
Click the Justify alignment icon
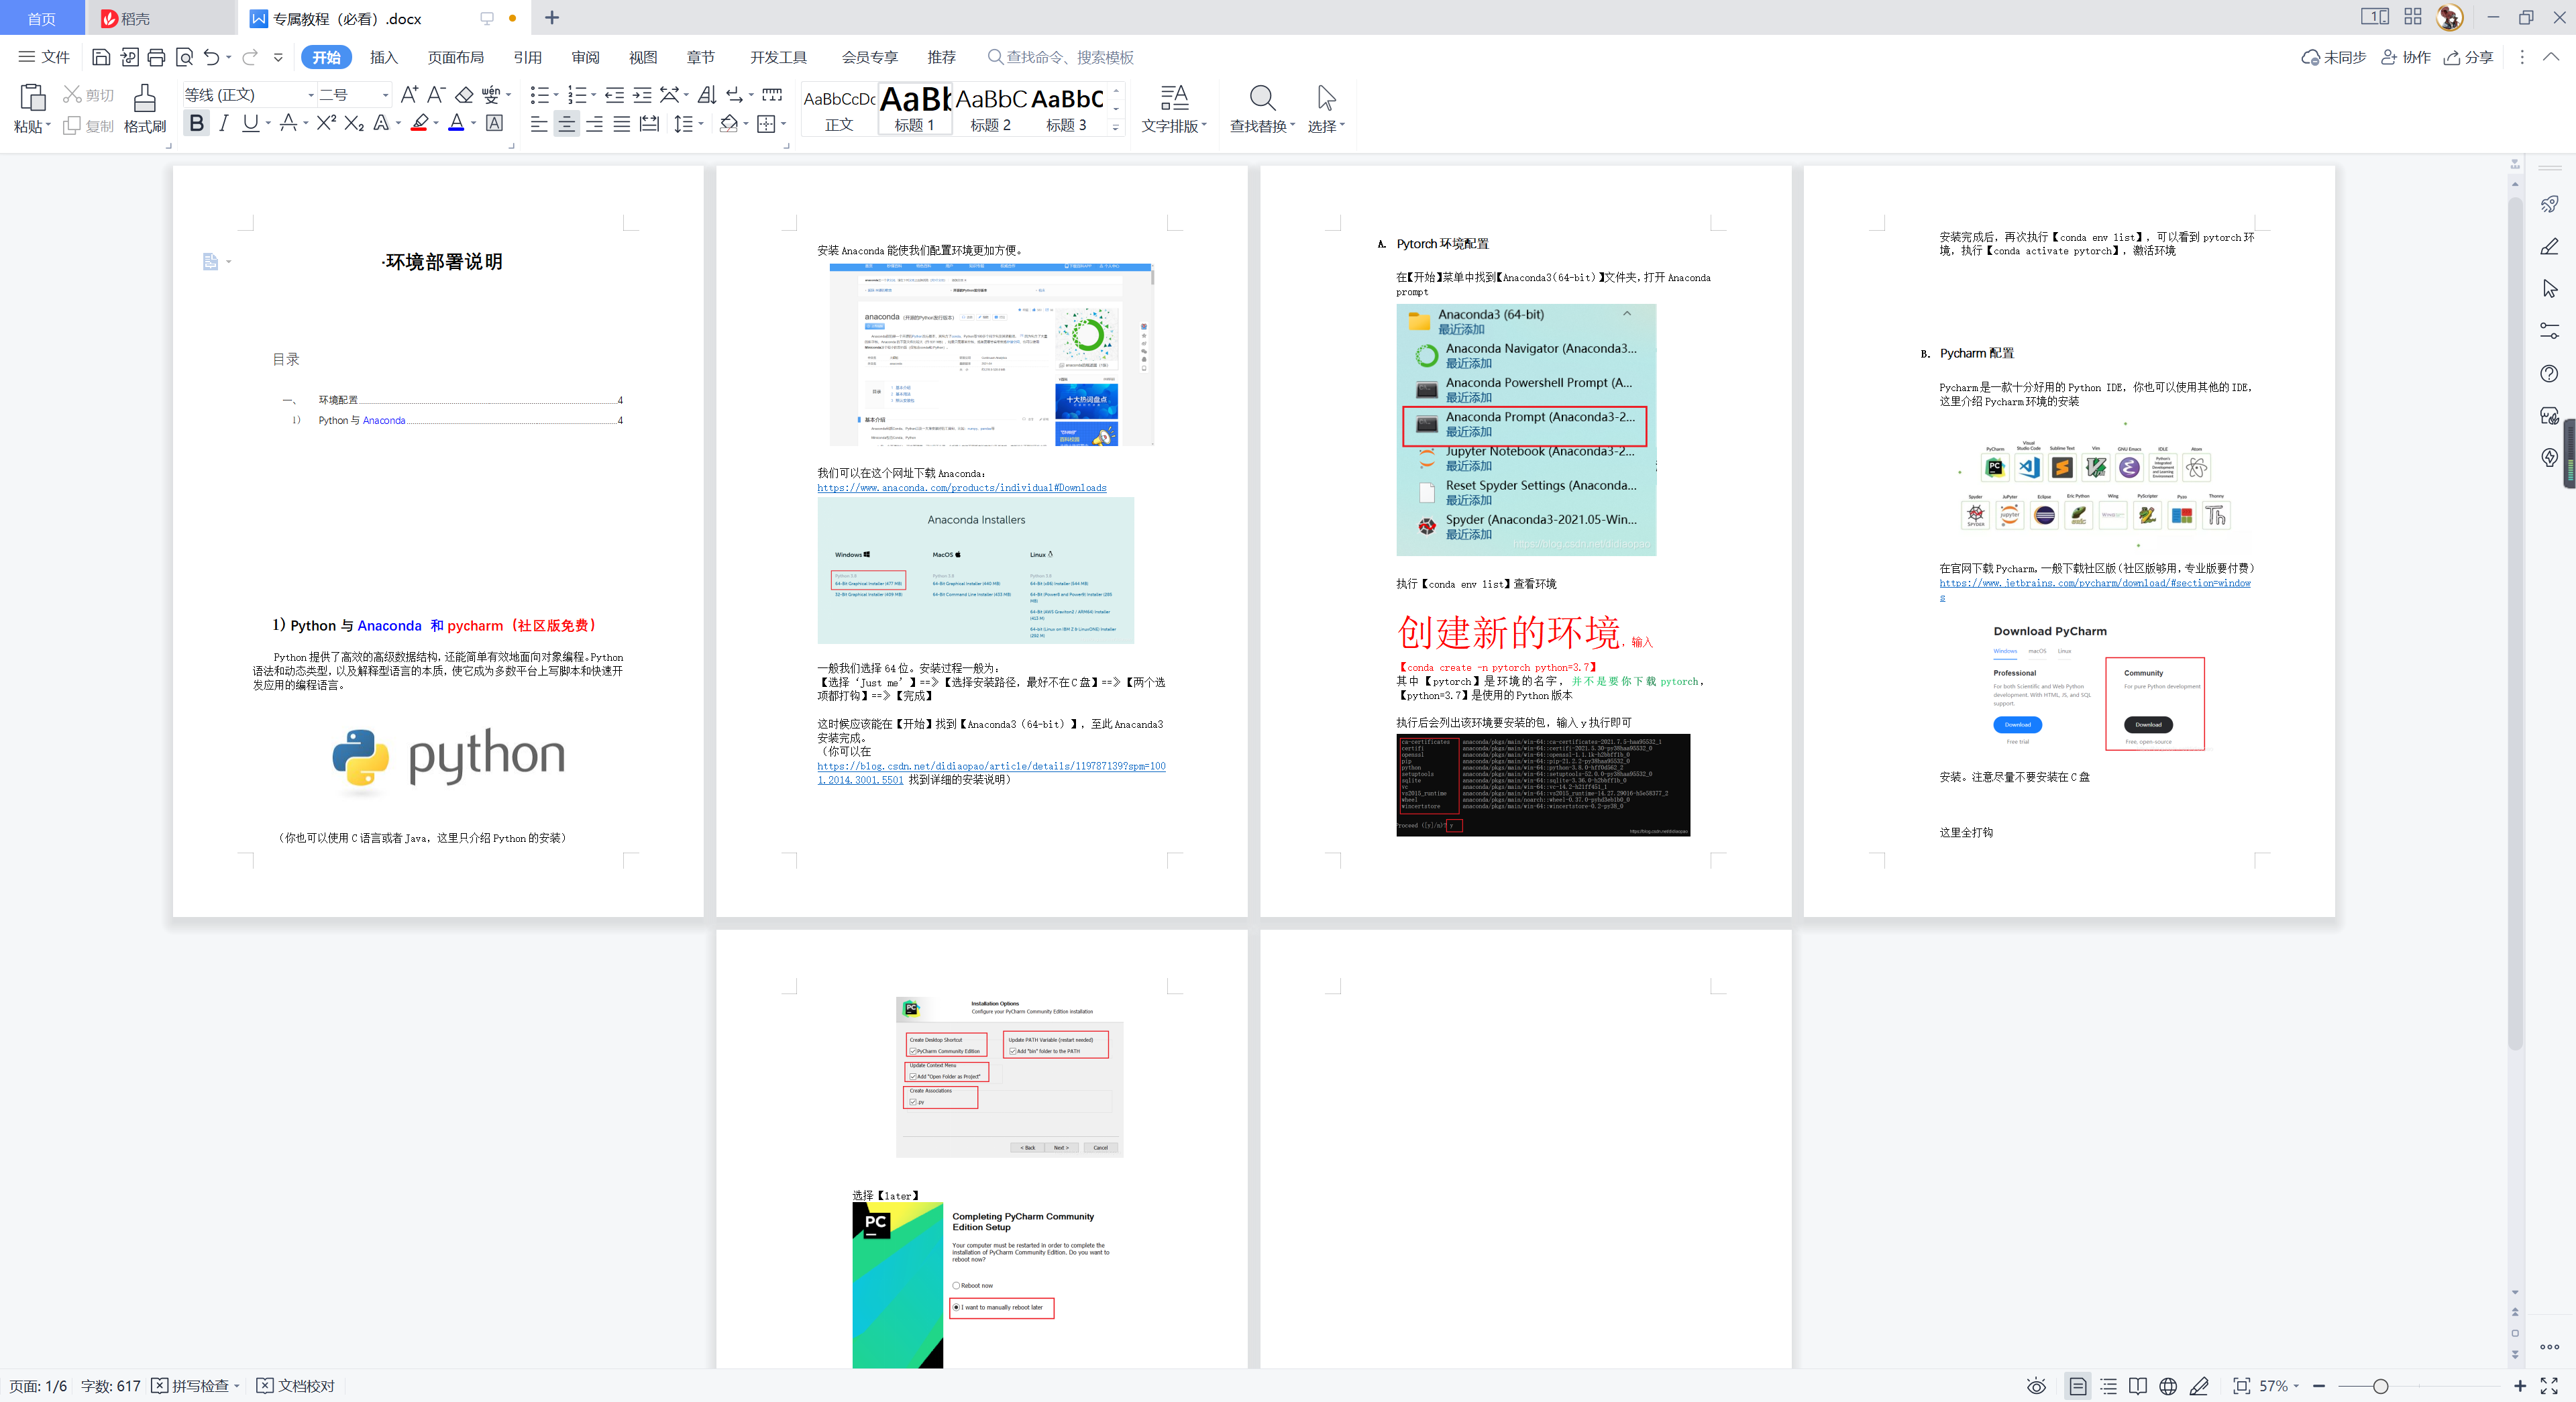pos(622,123)
